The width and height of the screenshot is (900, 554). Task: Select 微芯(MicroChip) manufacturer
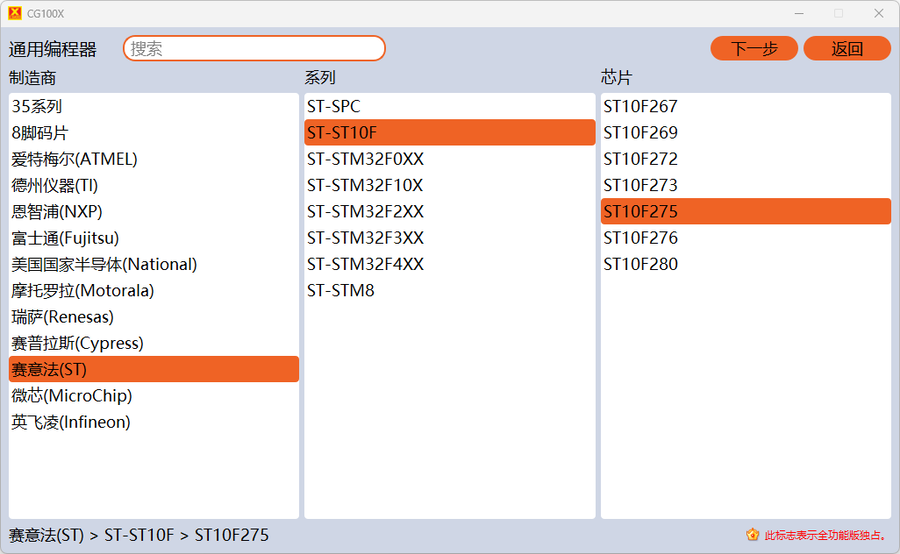(x=72, y=396)
